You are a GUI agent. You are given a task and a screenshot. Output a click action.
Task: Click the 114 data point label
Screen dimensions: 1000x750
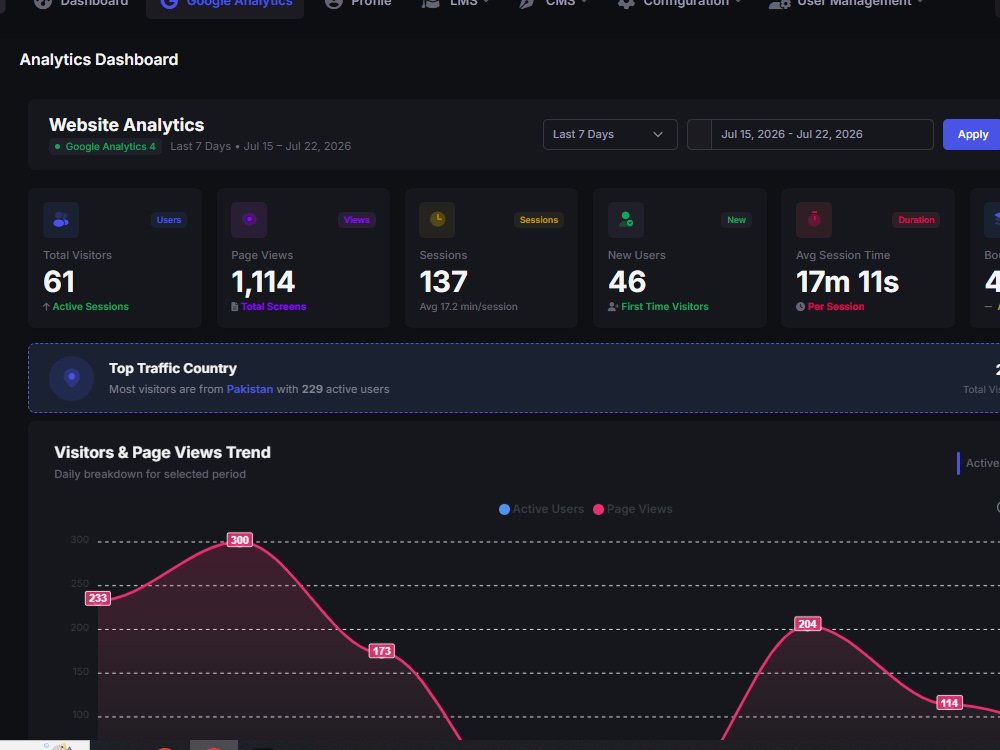[x=949, y=703]
